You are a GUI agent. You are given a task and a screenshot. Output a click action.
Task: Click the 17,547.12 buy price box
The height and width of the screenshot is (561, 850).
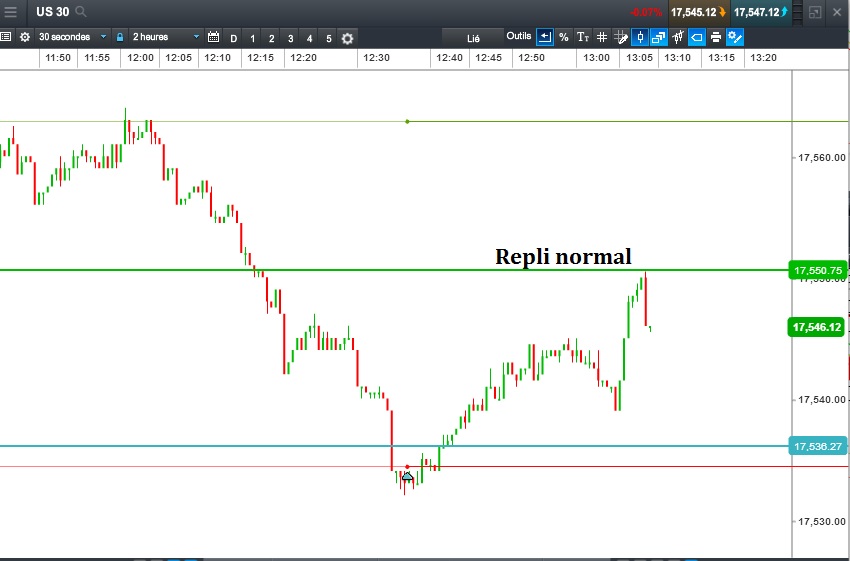coord(761,12)
